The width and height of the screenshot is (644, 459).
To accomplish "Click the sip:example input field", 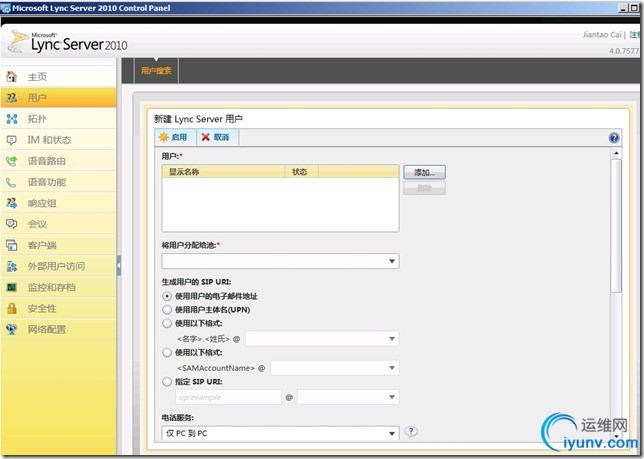I will [x=228, y=397].
